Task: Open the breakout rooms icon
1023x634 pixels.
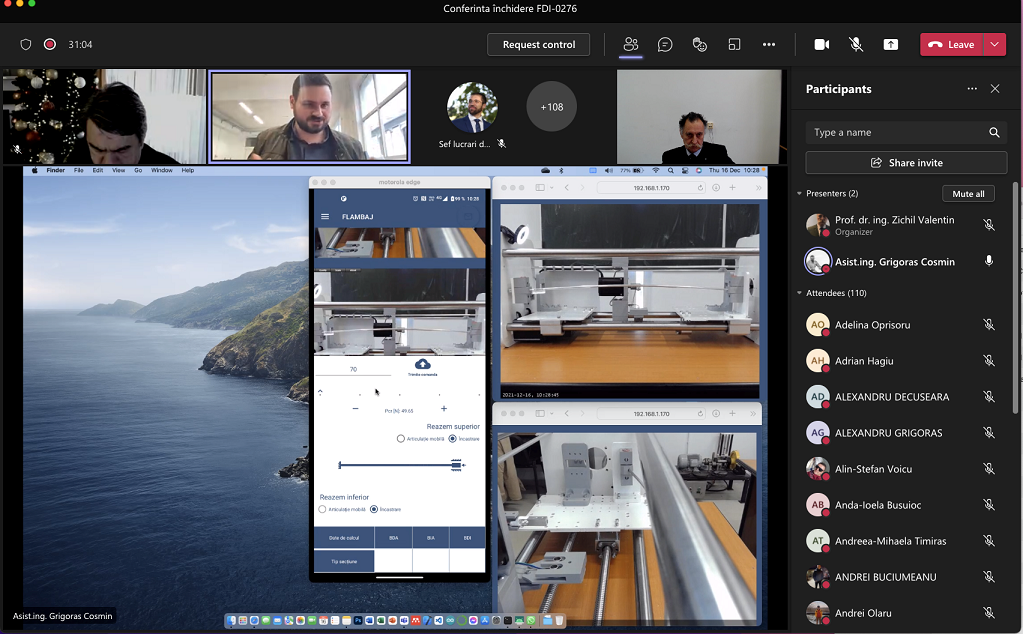Action: tap(734, 44)
